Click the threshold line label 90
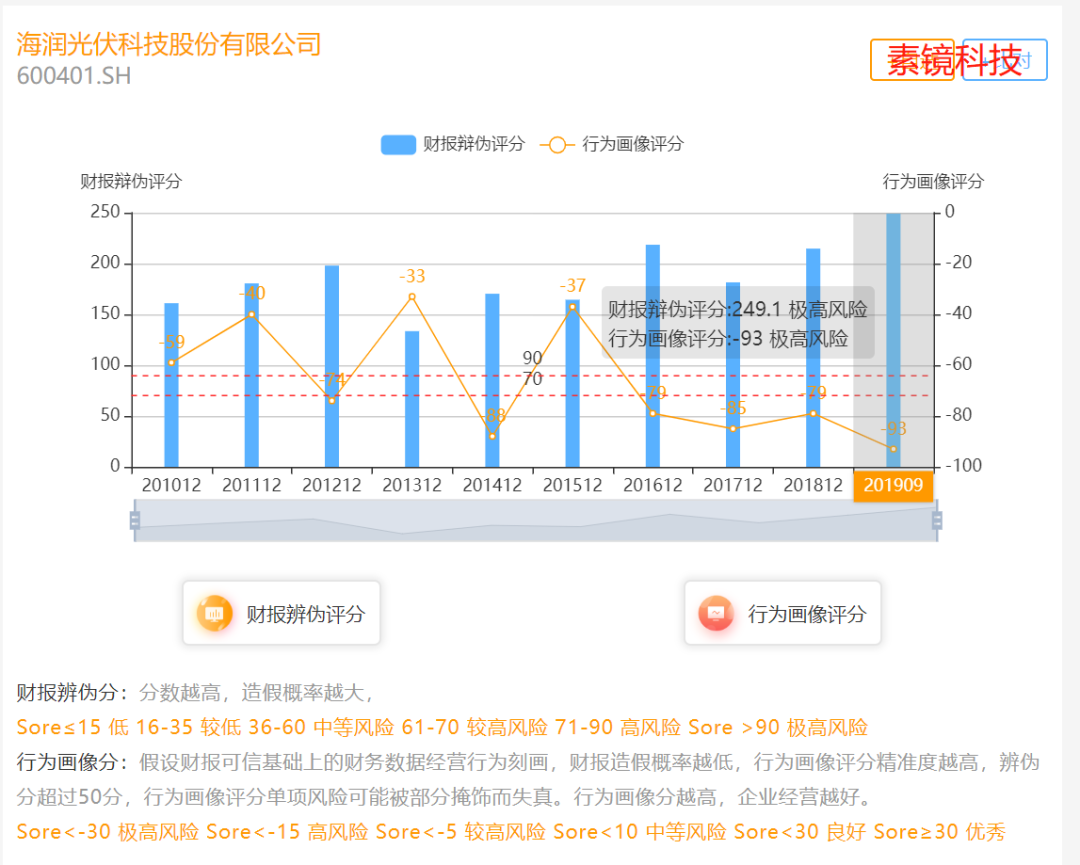The width and height of the screenshot is (1080, 865). click(x=532, y=358)
